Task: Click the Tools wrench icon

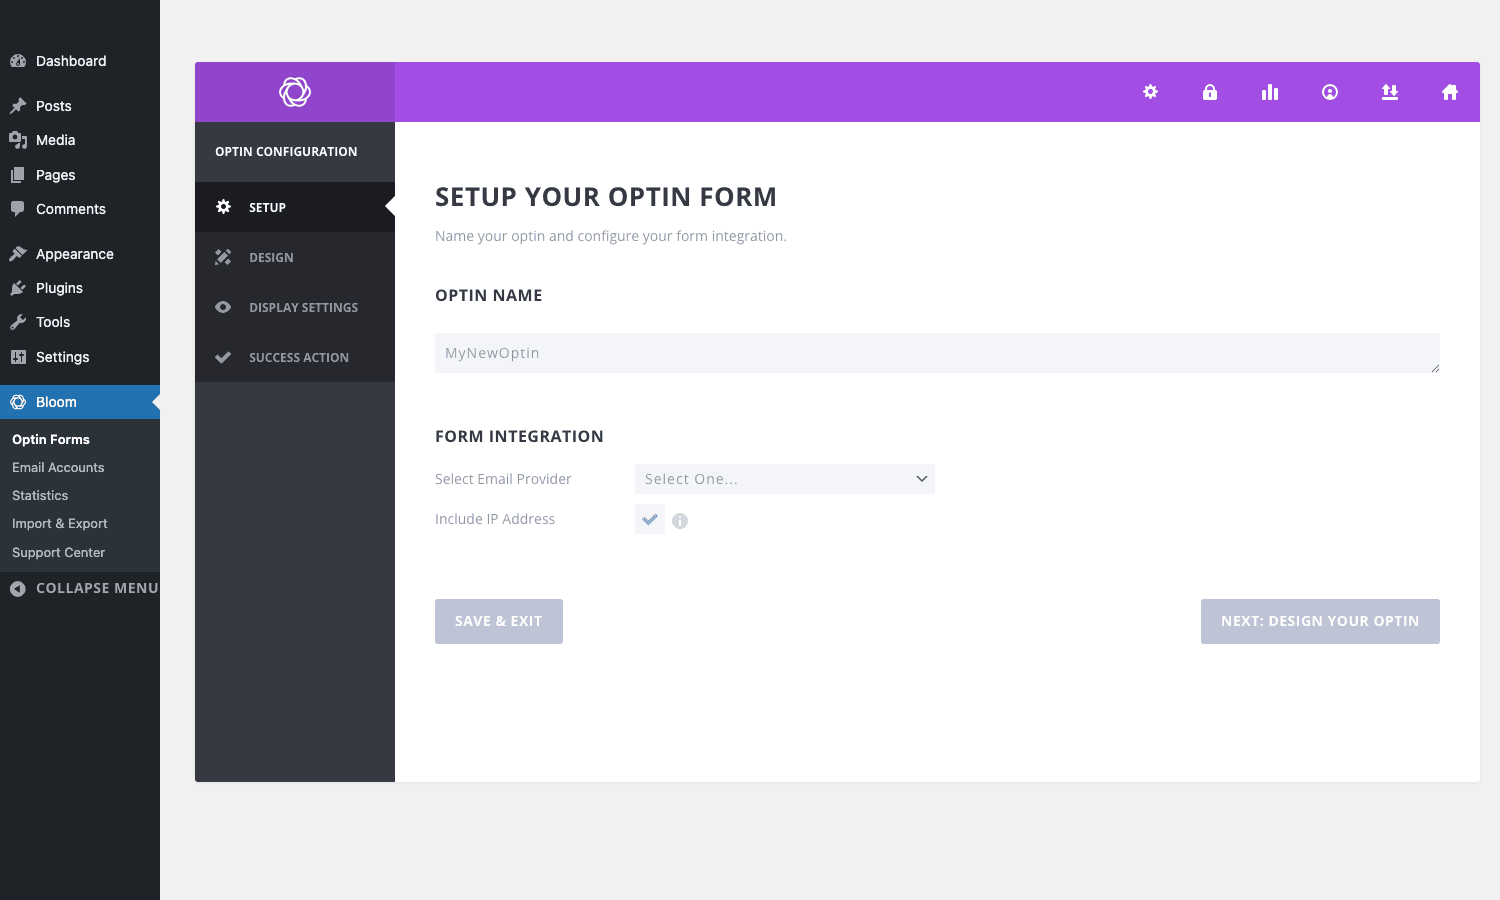Action: click(x=18, y=322)
